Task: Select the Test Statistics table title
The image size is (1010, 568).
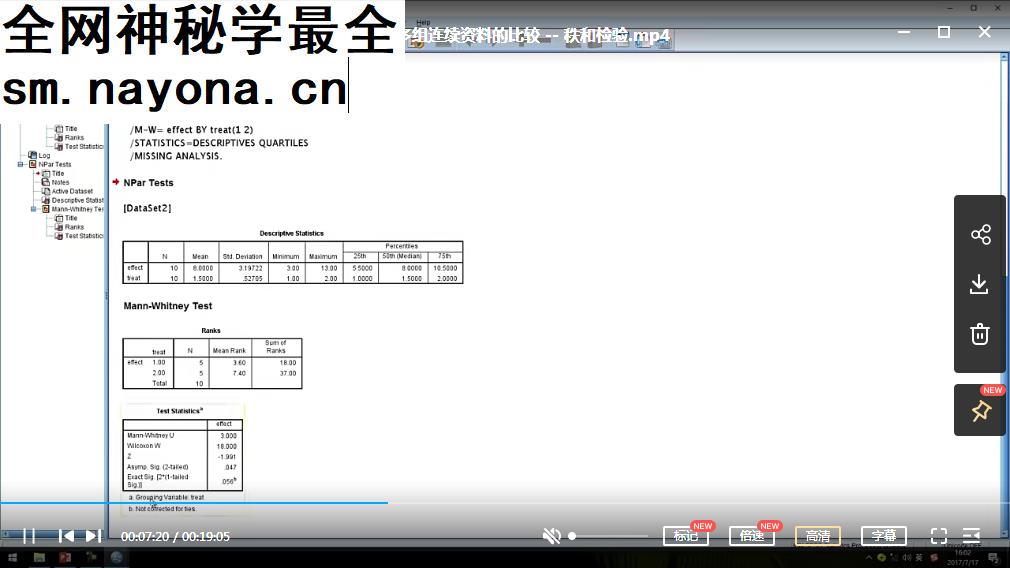Action: point(180,411)
